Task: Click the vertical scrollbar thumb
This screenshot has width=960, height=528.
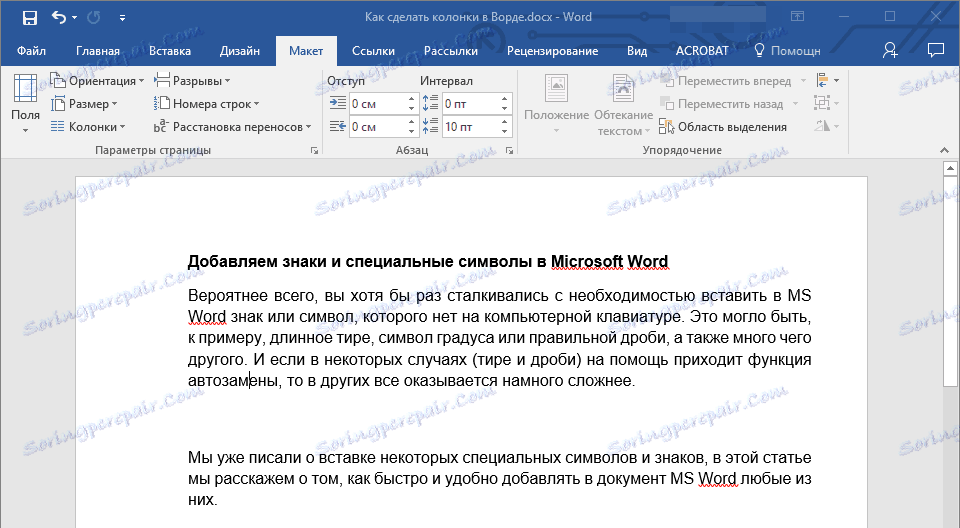Action: pos(950,281)
